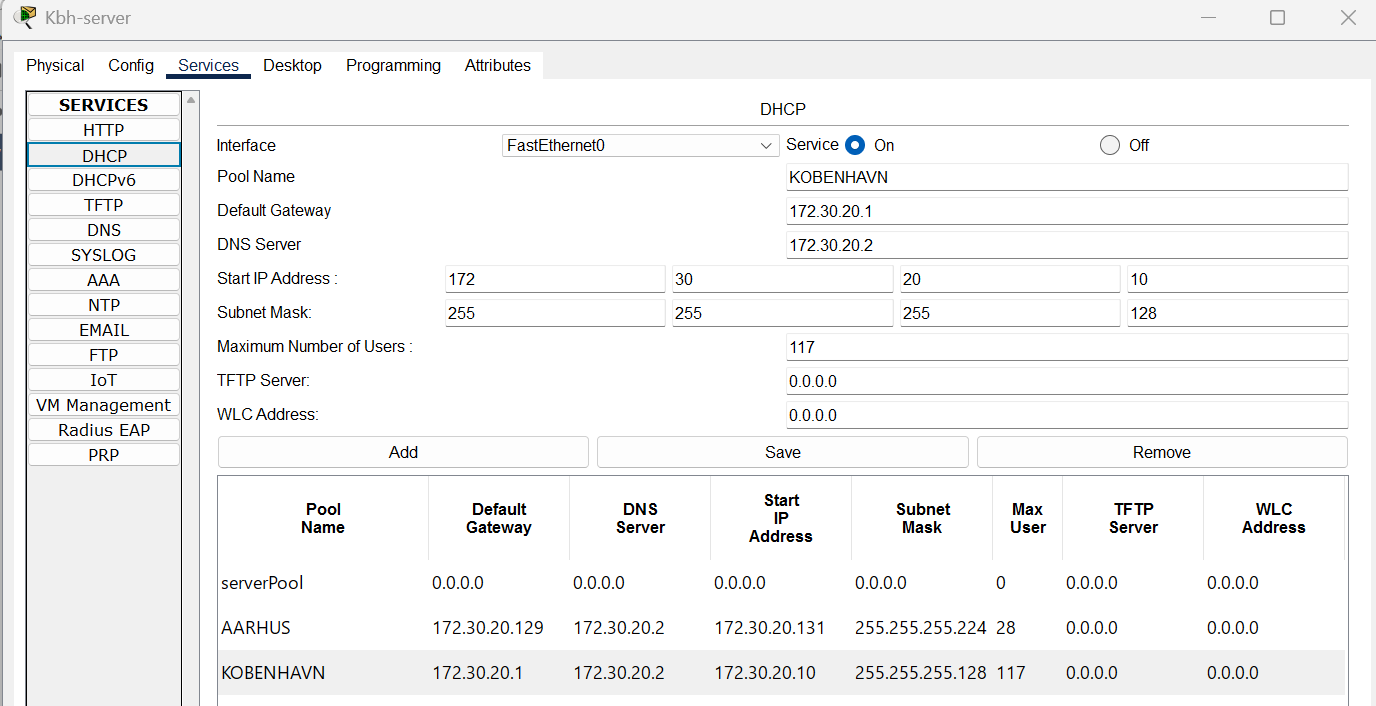Image resolution: width=1376 pixels, height=706 pixels.
Task: Click the Add pool button
Action: pos(403,452)
